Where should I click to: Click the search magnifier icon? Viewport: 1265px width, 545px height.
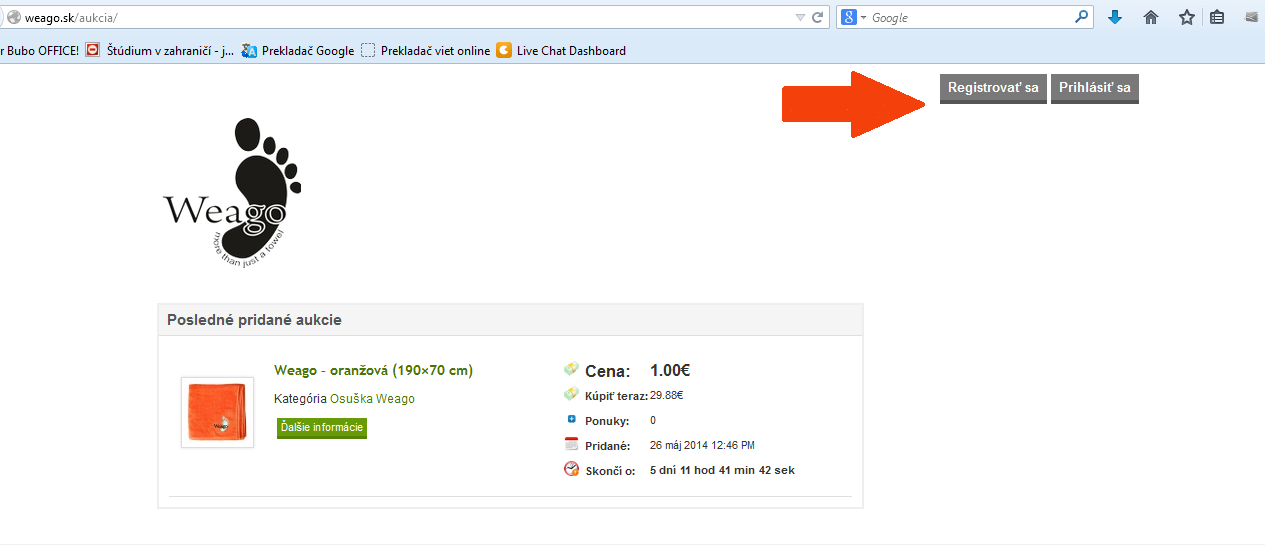[x=1081, y=17]
